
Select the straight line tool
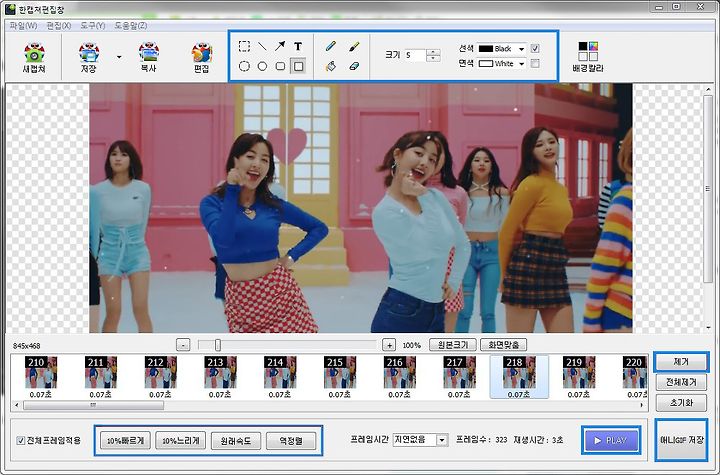tap(262, 46)
